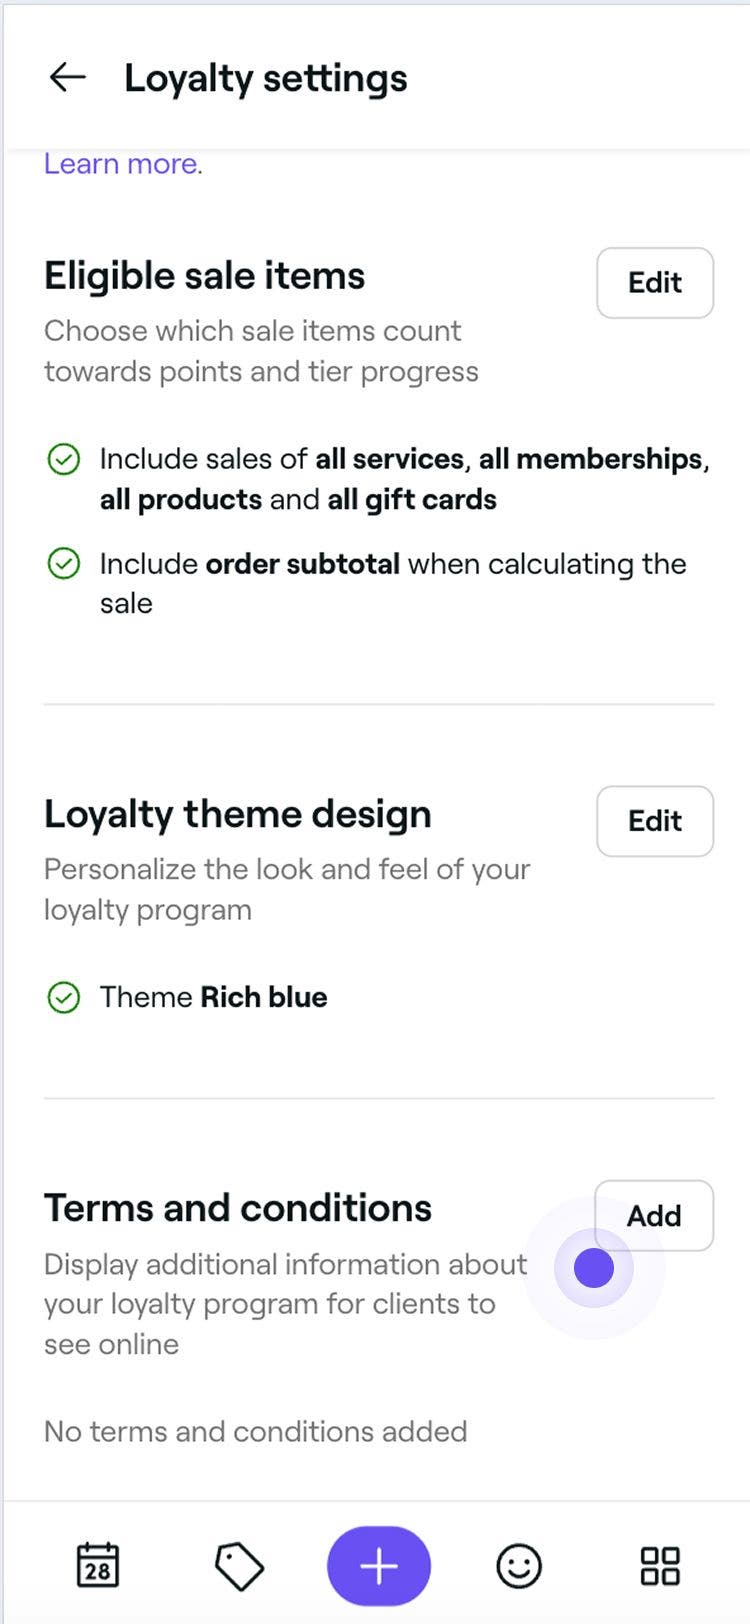The image size is (750, 1624).
Task: Edit the Loyalty theme design
Action: [654, 821]
